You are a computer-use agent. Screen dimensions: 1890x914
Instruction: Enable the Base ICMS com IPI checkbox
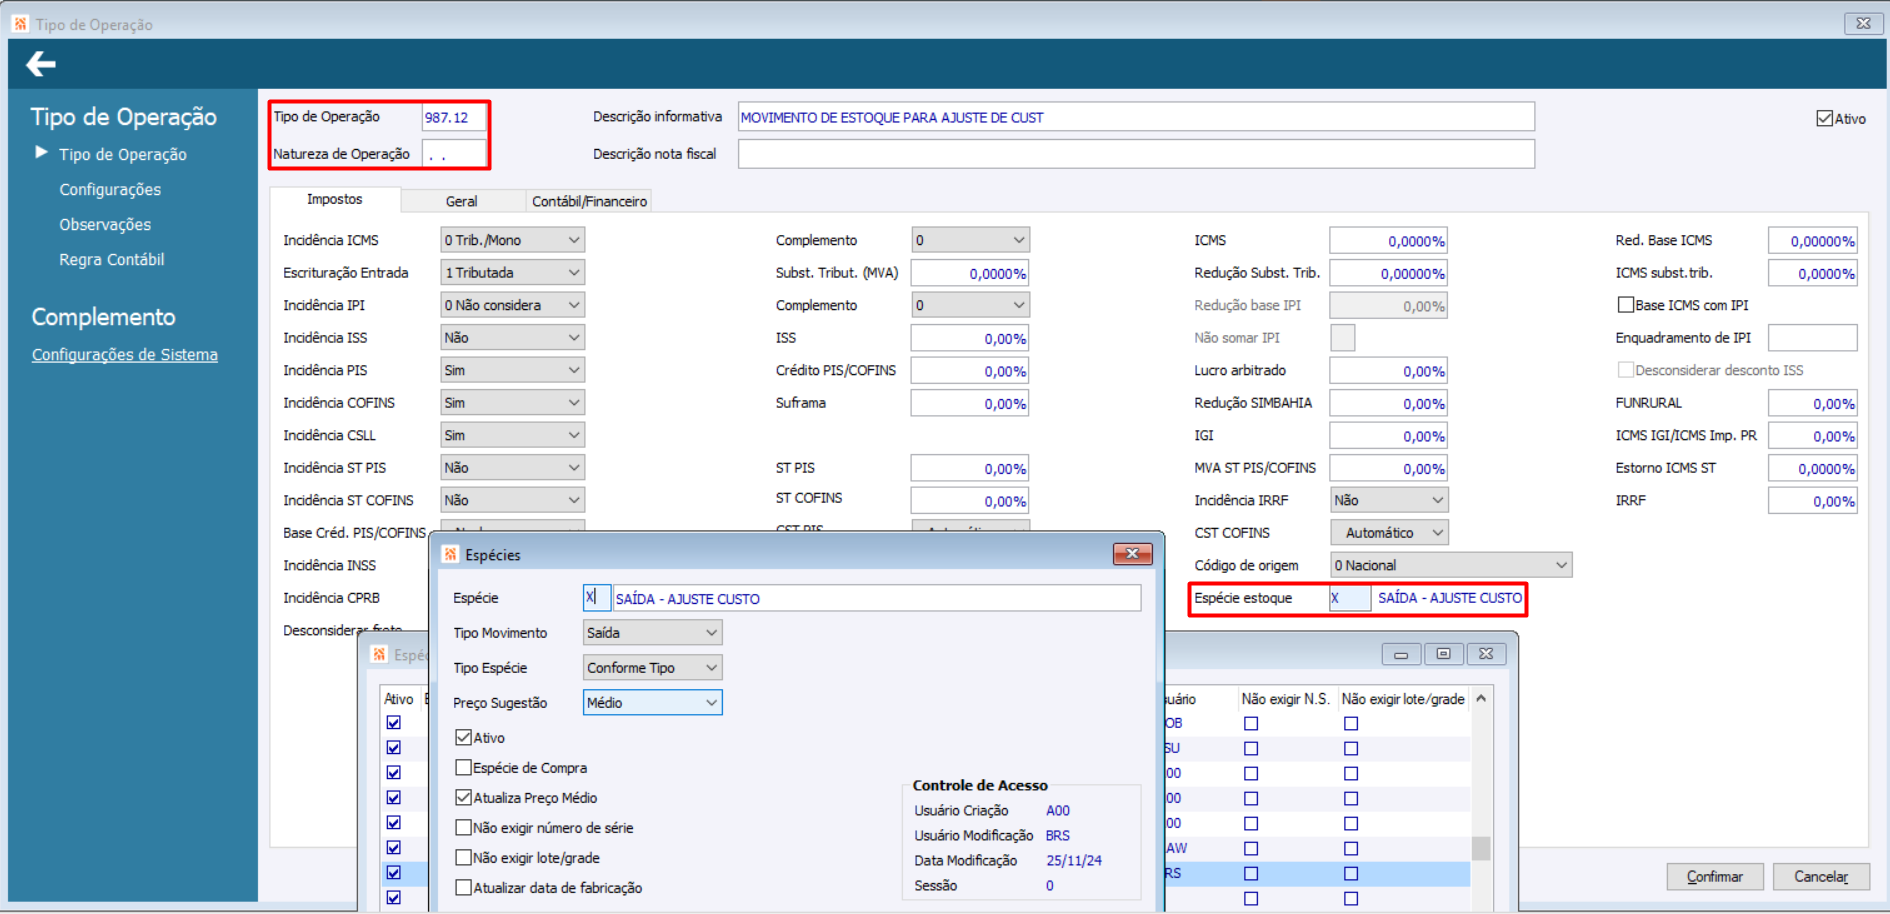1626,305
